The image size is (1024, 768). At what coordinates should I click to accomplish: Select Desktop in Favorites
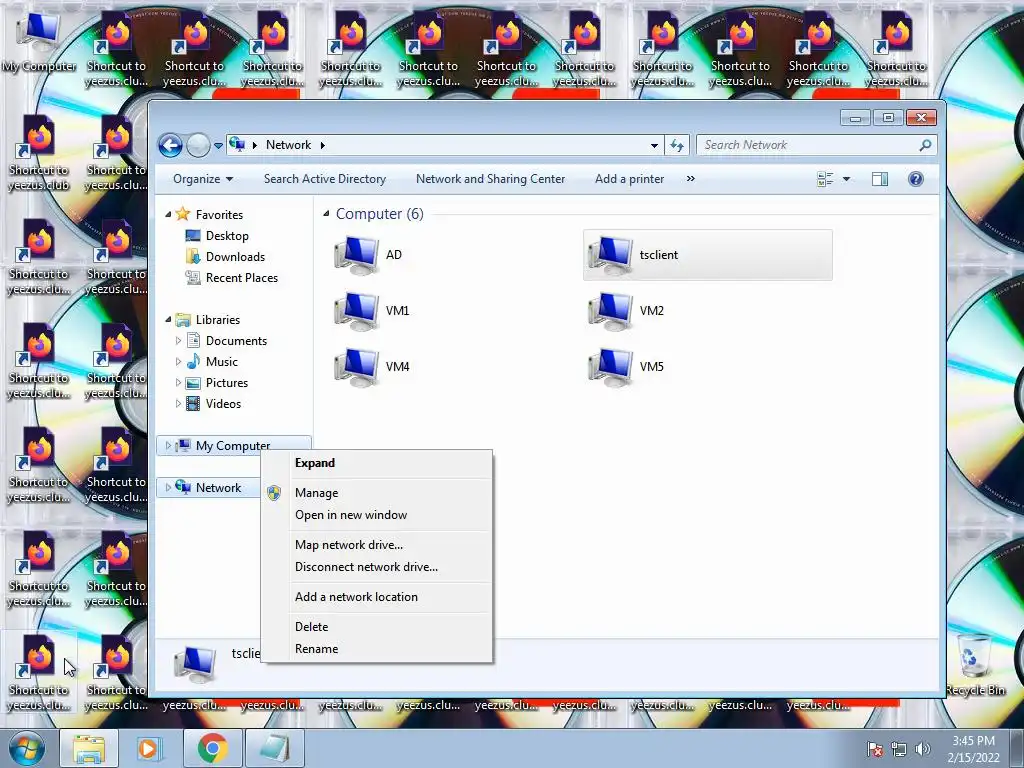[227, 236]
